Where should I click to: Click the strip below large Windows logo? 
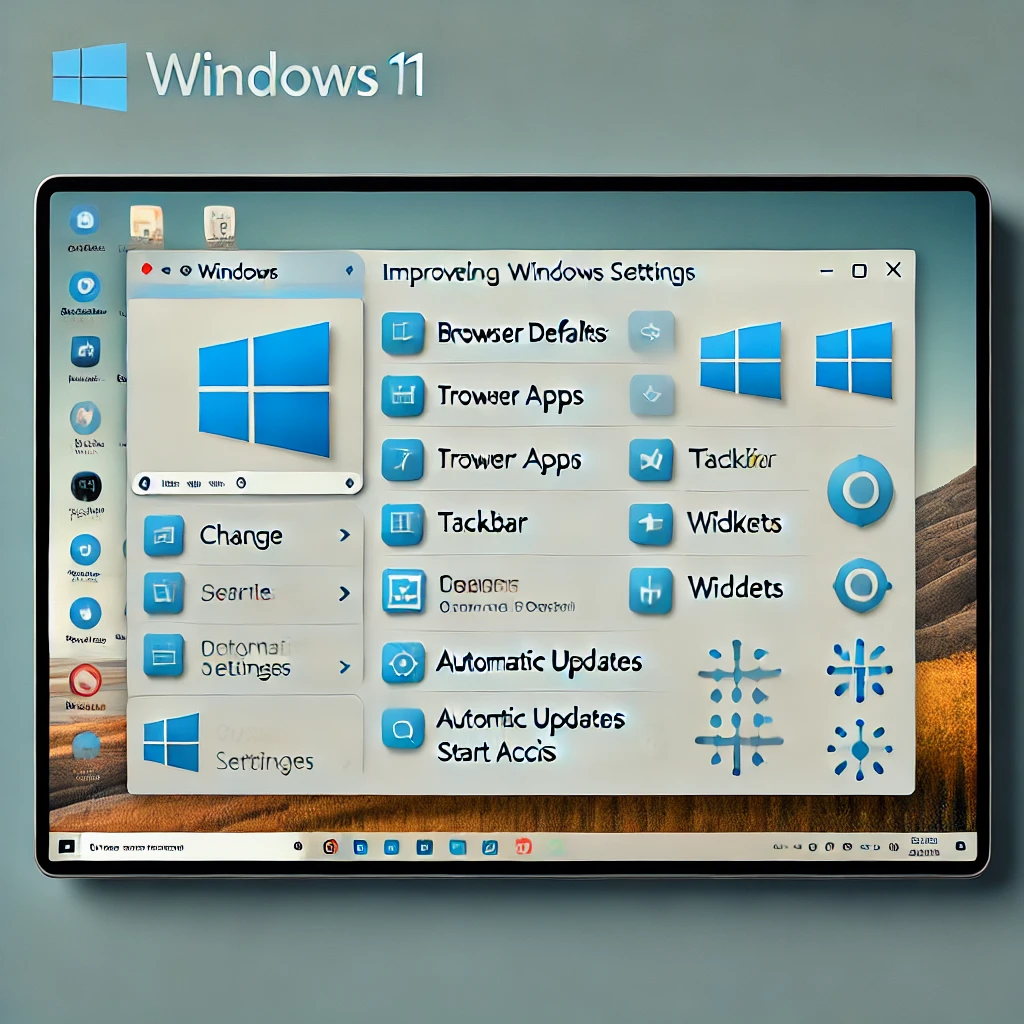point(246,483)
